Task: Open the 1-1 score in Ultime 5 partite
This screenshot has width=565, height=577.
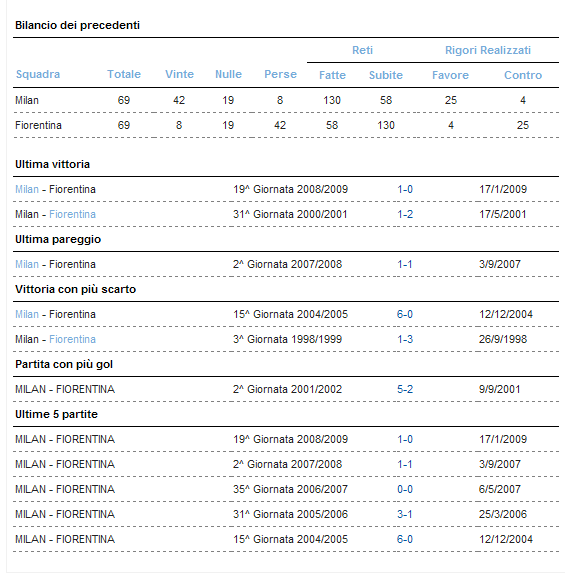Action: tap(405, 464)
